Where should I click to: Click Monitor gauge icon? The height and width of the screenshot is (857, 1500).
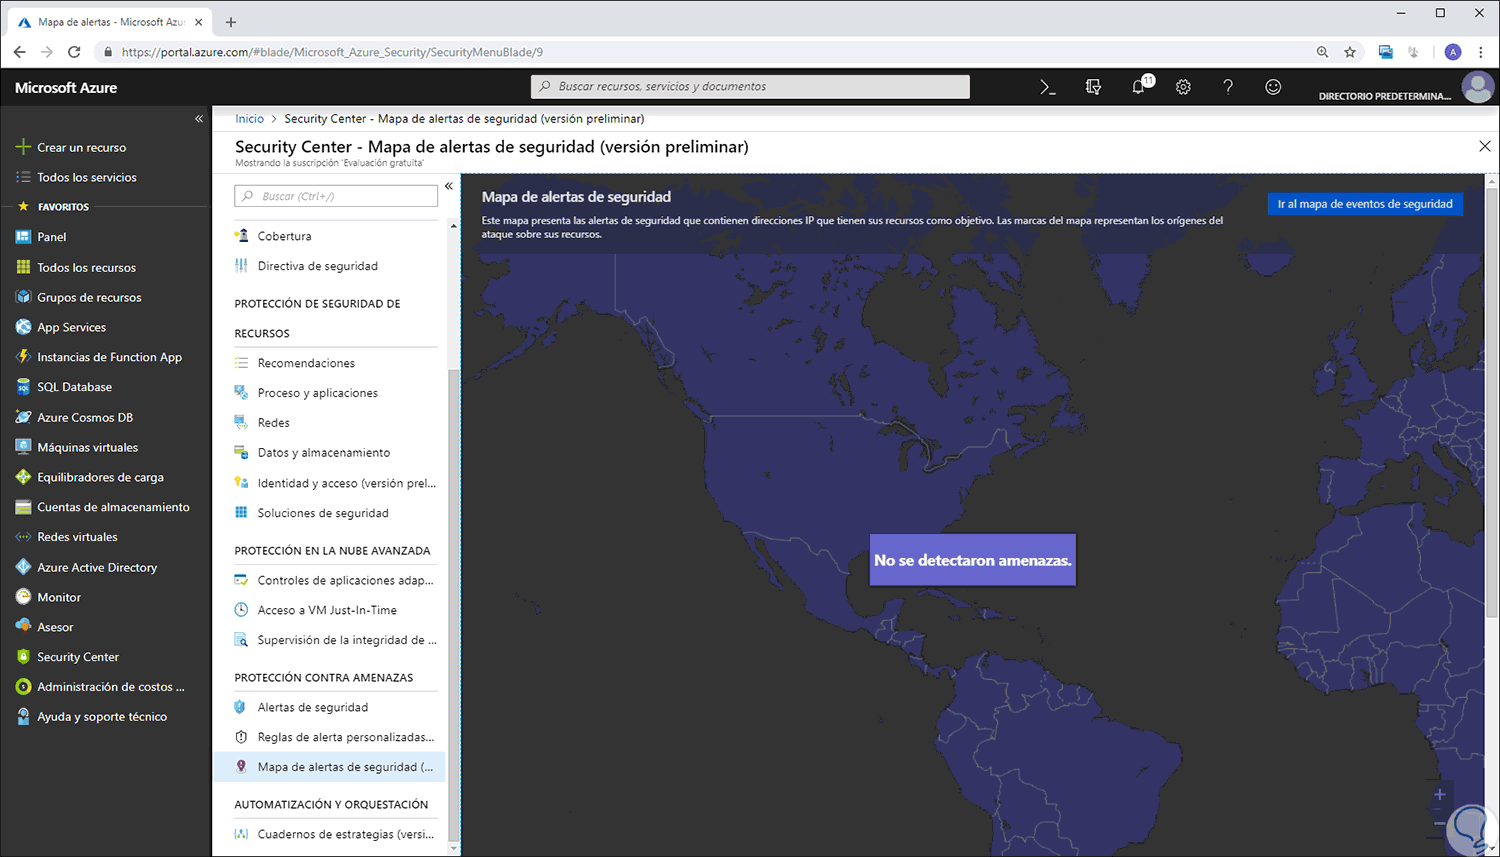click(23, 597)
